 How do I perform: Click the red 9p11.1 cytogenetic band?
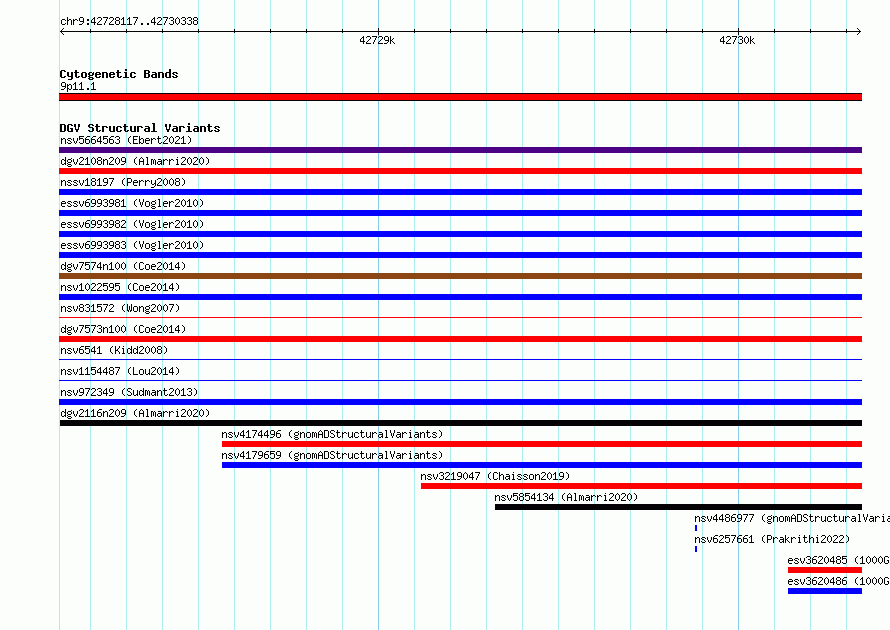pos(460,97)
